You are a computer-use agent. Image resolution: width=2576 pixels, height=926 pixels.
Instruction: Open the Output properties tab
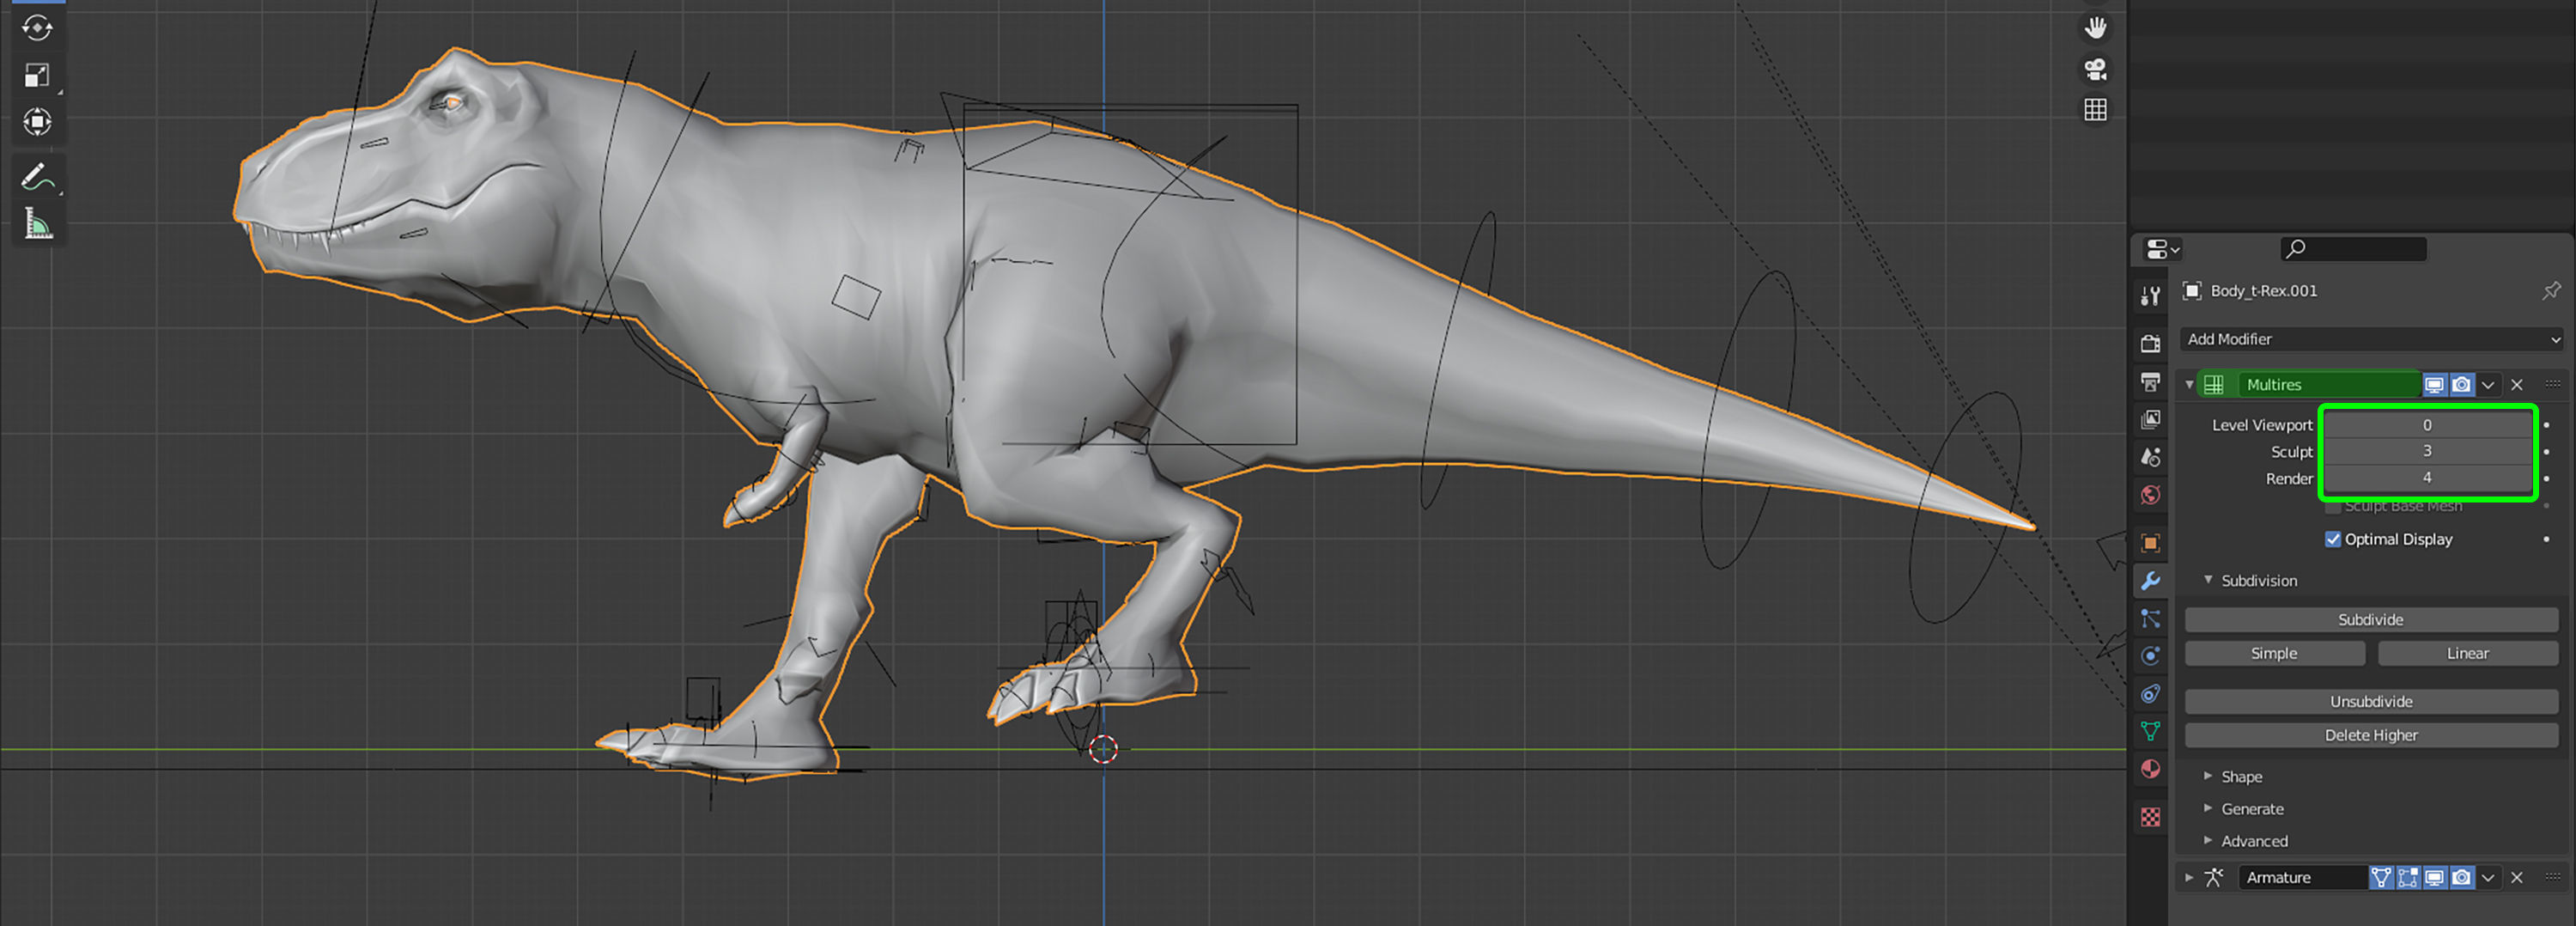coord(2150,381)
